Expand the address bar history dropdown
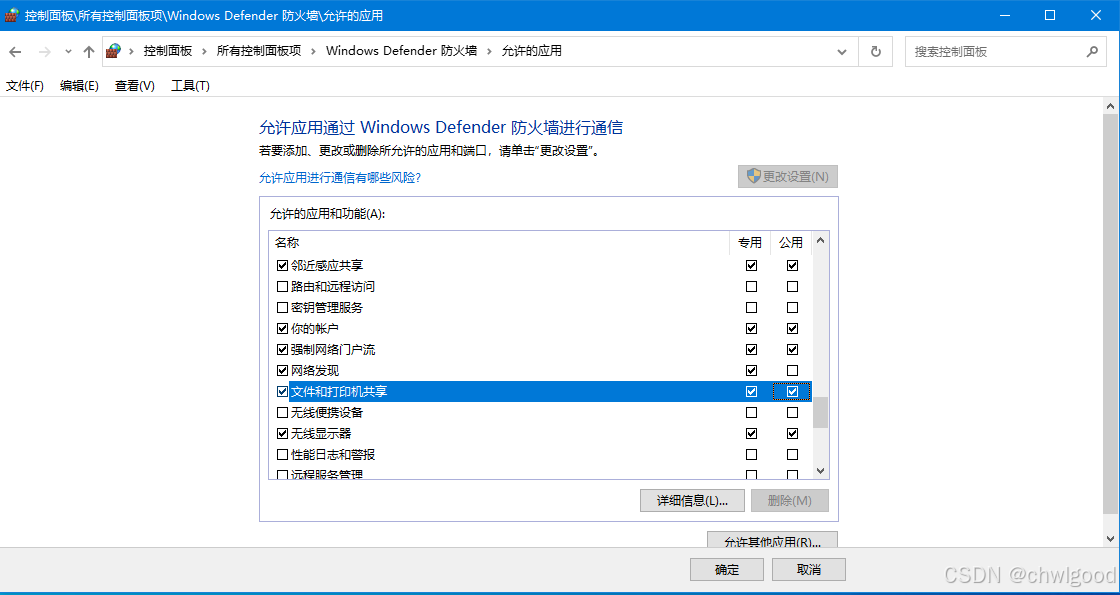 tap(843, 51)
